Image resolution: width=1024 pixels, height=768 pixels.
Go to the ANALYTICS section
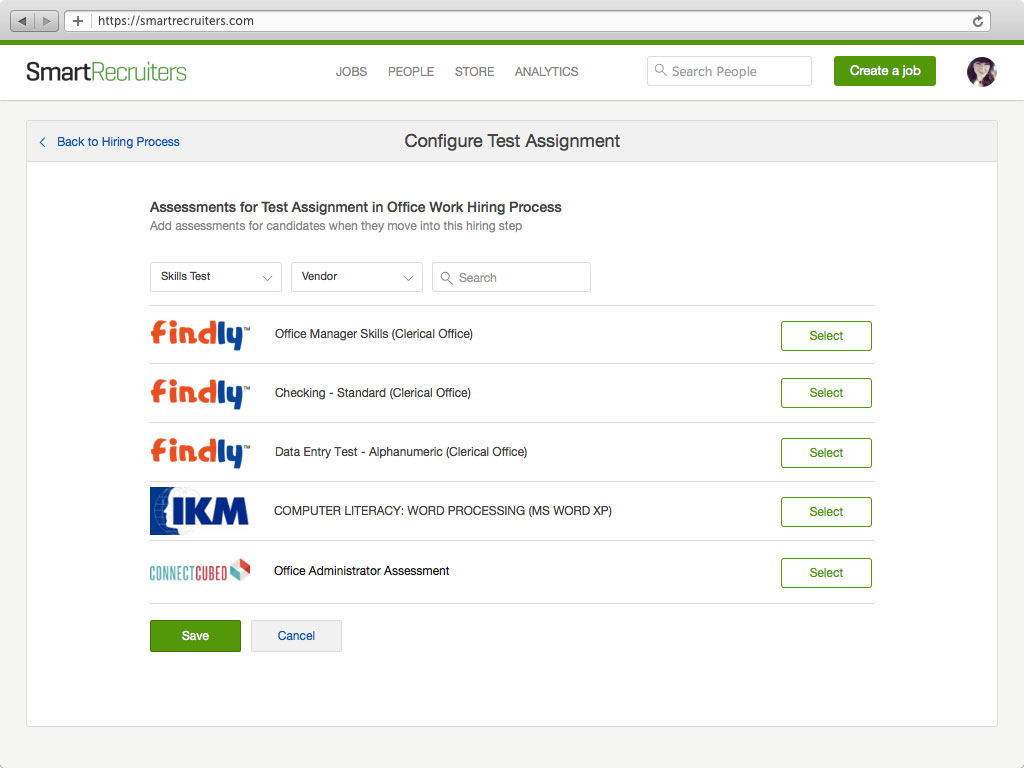546,72
